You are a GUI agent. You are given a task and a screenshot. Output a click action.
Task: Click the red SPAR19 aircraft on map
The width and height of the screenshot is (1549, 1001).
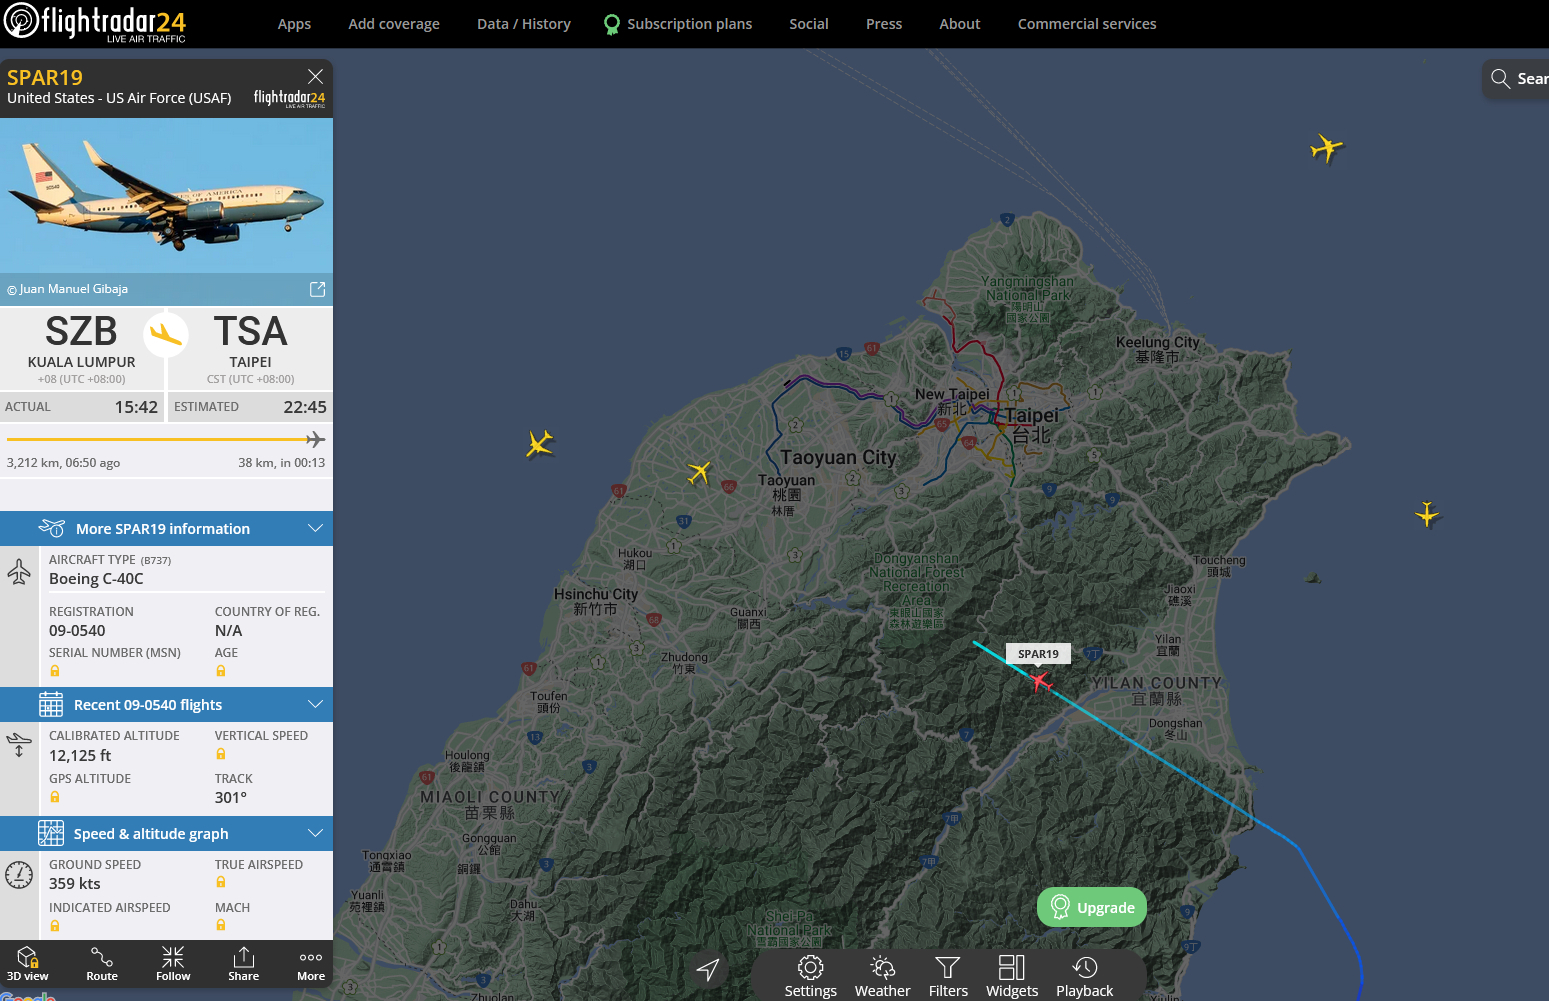[x=1040, y=681]
